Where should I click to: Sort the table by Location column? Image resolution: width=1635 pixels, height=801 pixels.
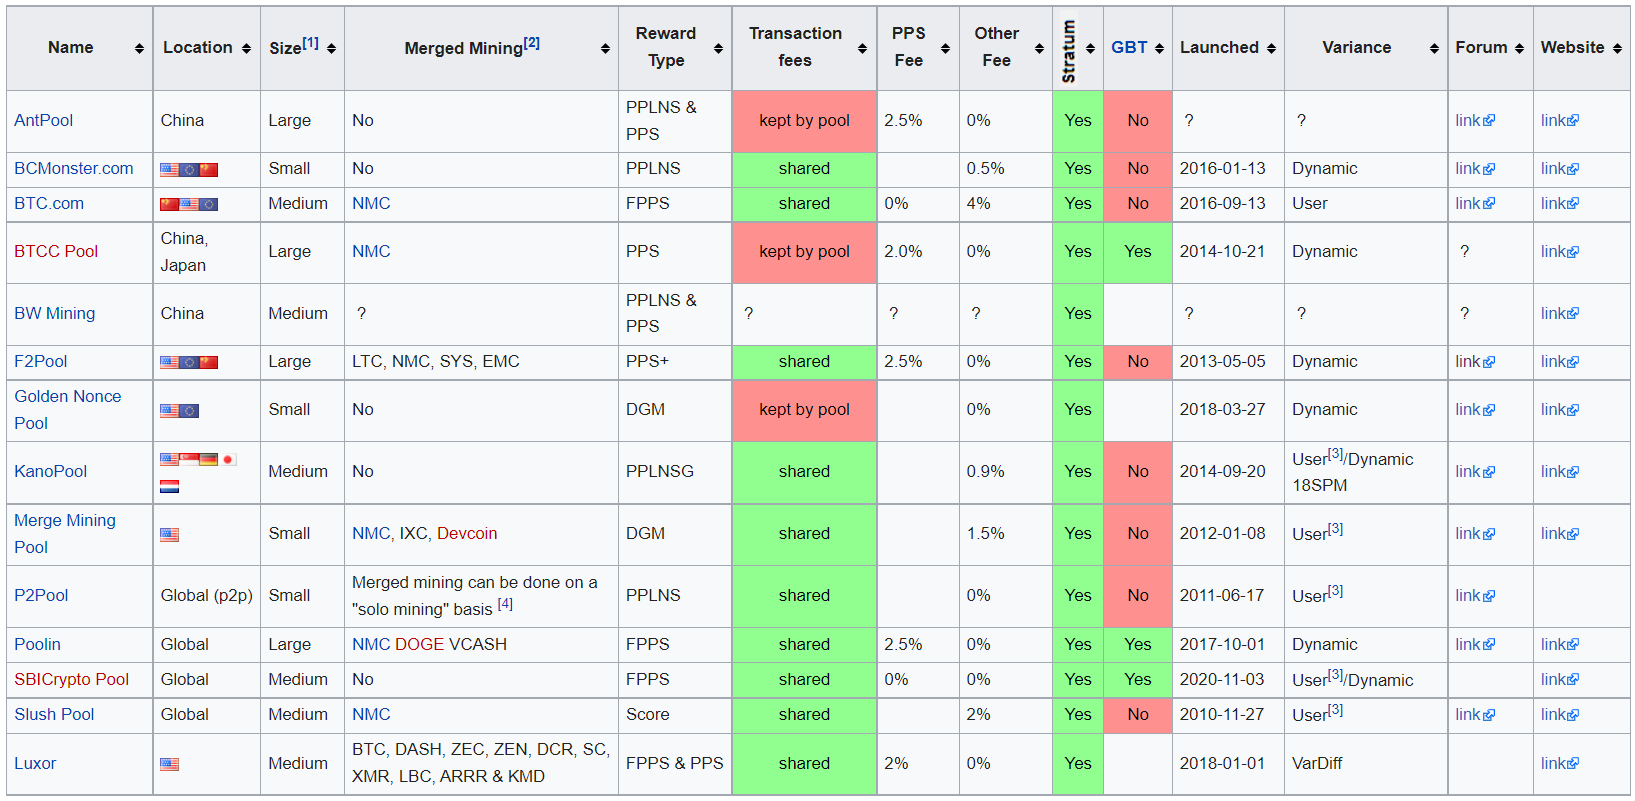click(246, 48)
